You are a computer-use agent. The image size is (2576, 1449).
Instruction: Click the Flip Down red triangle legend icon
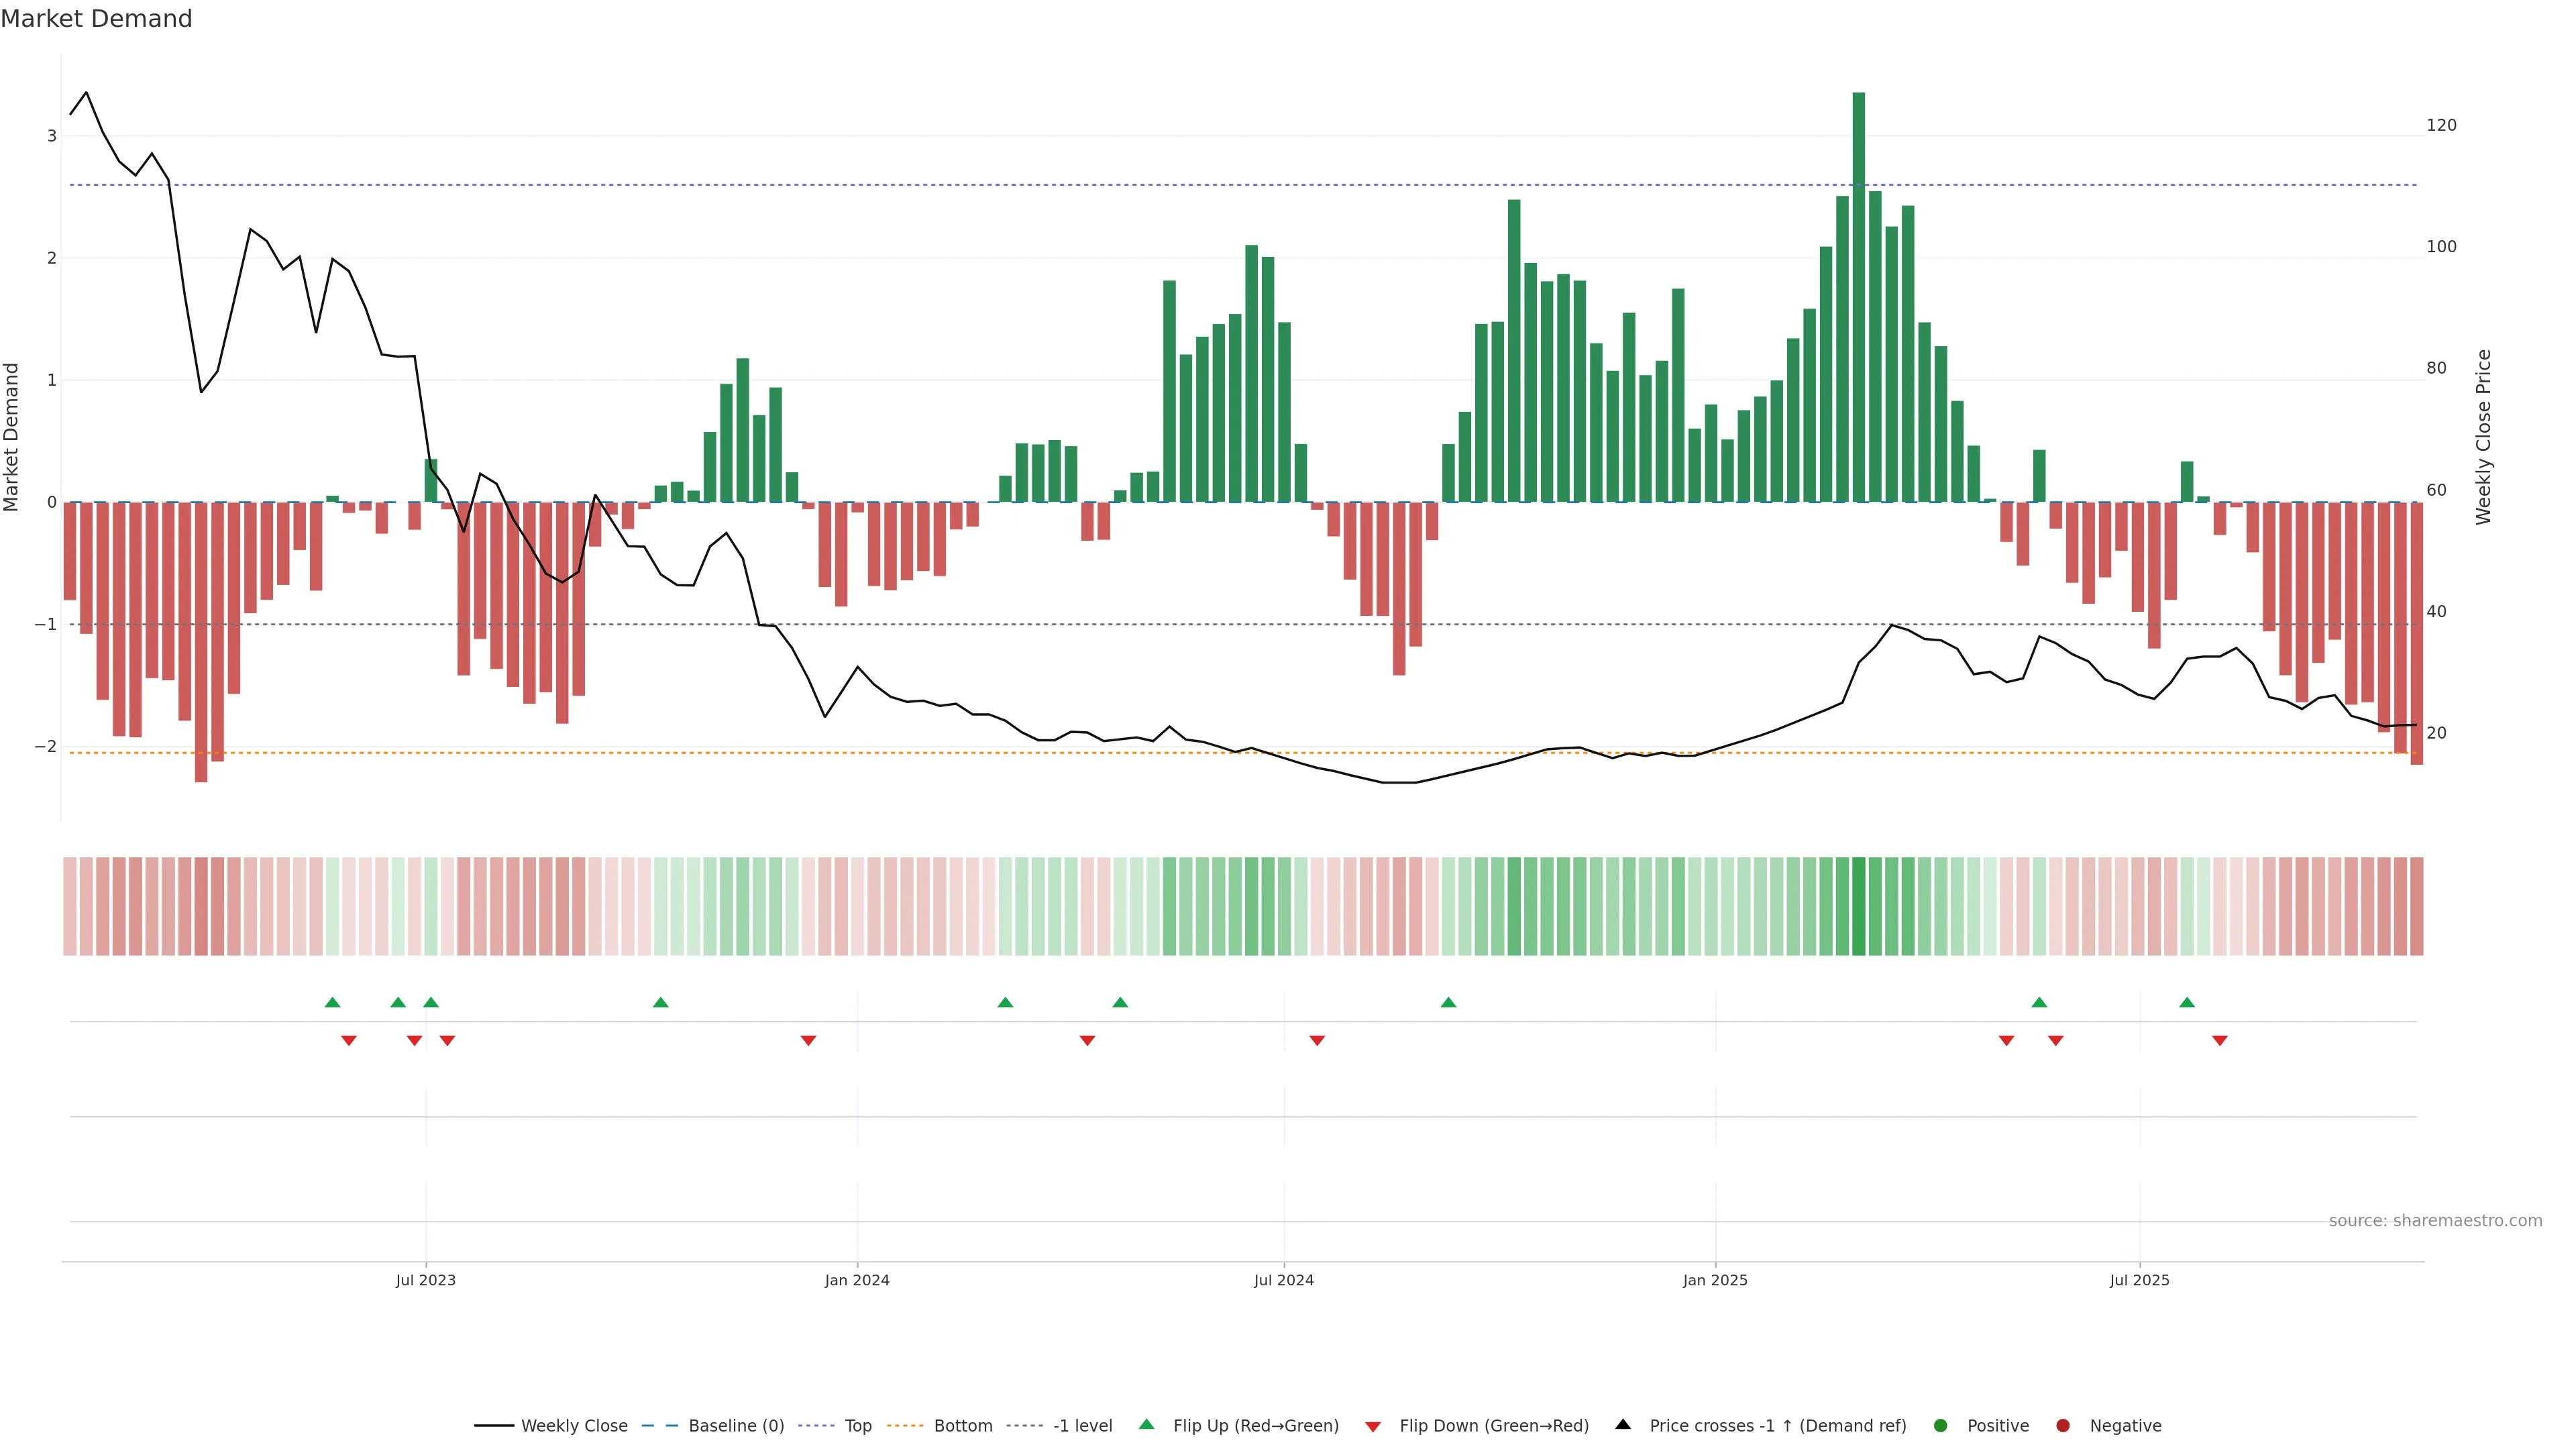tap(1373, 1426)
